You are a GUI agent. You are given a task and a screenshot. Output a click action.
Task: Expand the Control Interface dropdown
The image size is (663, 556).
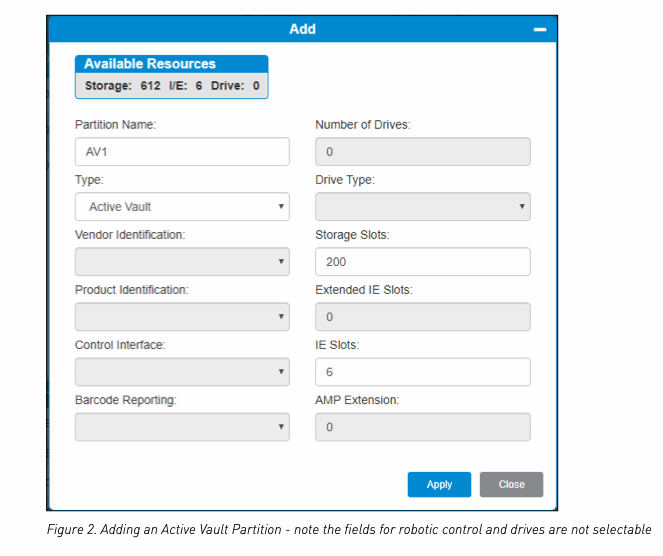pos(182,372)
